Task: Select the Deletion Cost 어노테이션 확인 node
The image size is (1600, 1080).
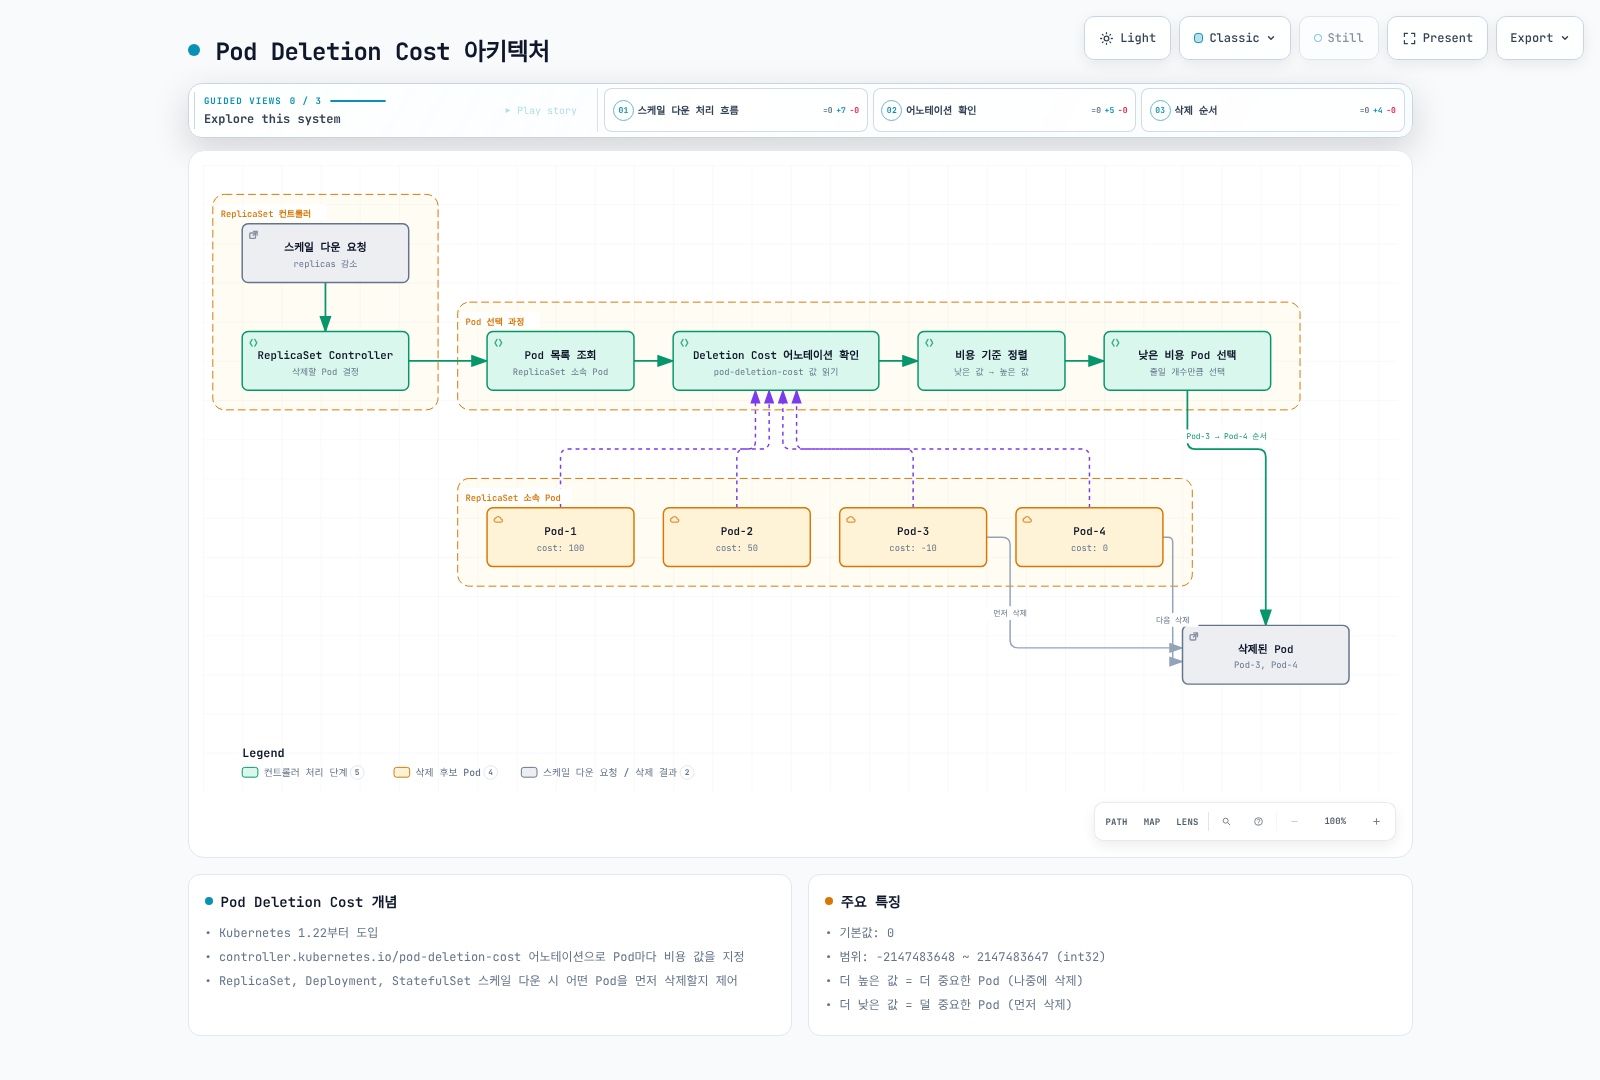Action: pyautogui.click(x=776, y=361)
